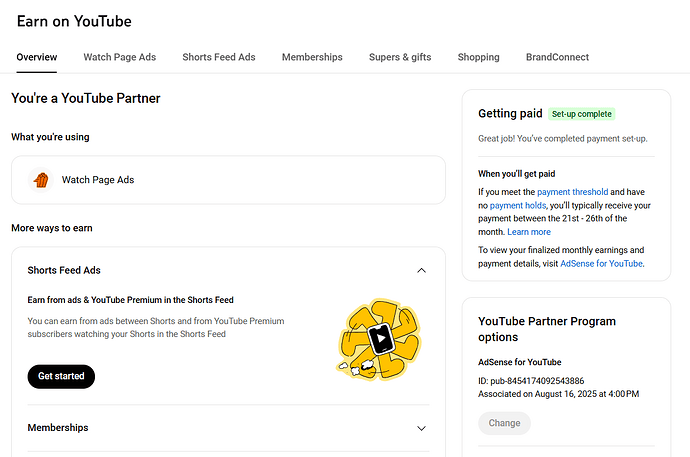Follow the payment holds link
The height and width of the screenshot is (457, 690).
[518, 205]
